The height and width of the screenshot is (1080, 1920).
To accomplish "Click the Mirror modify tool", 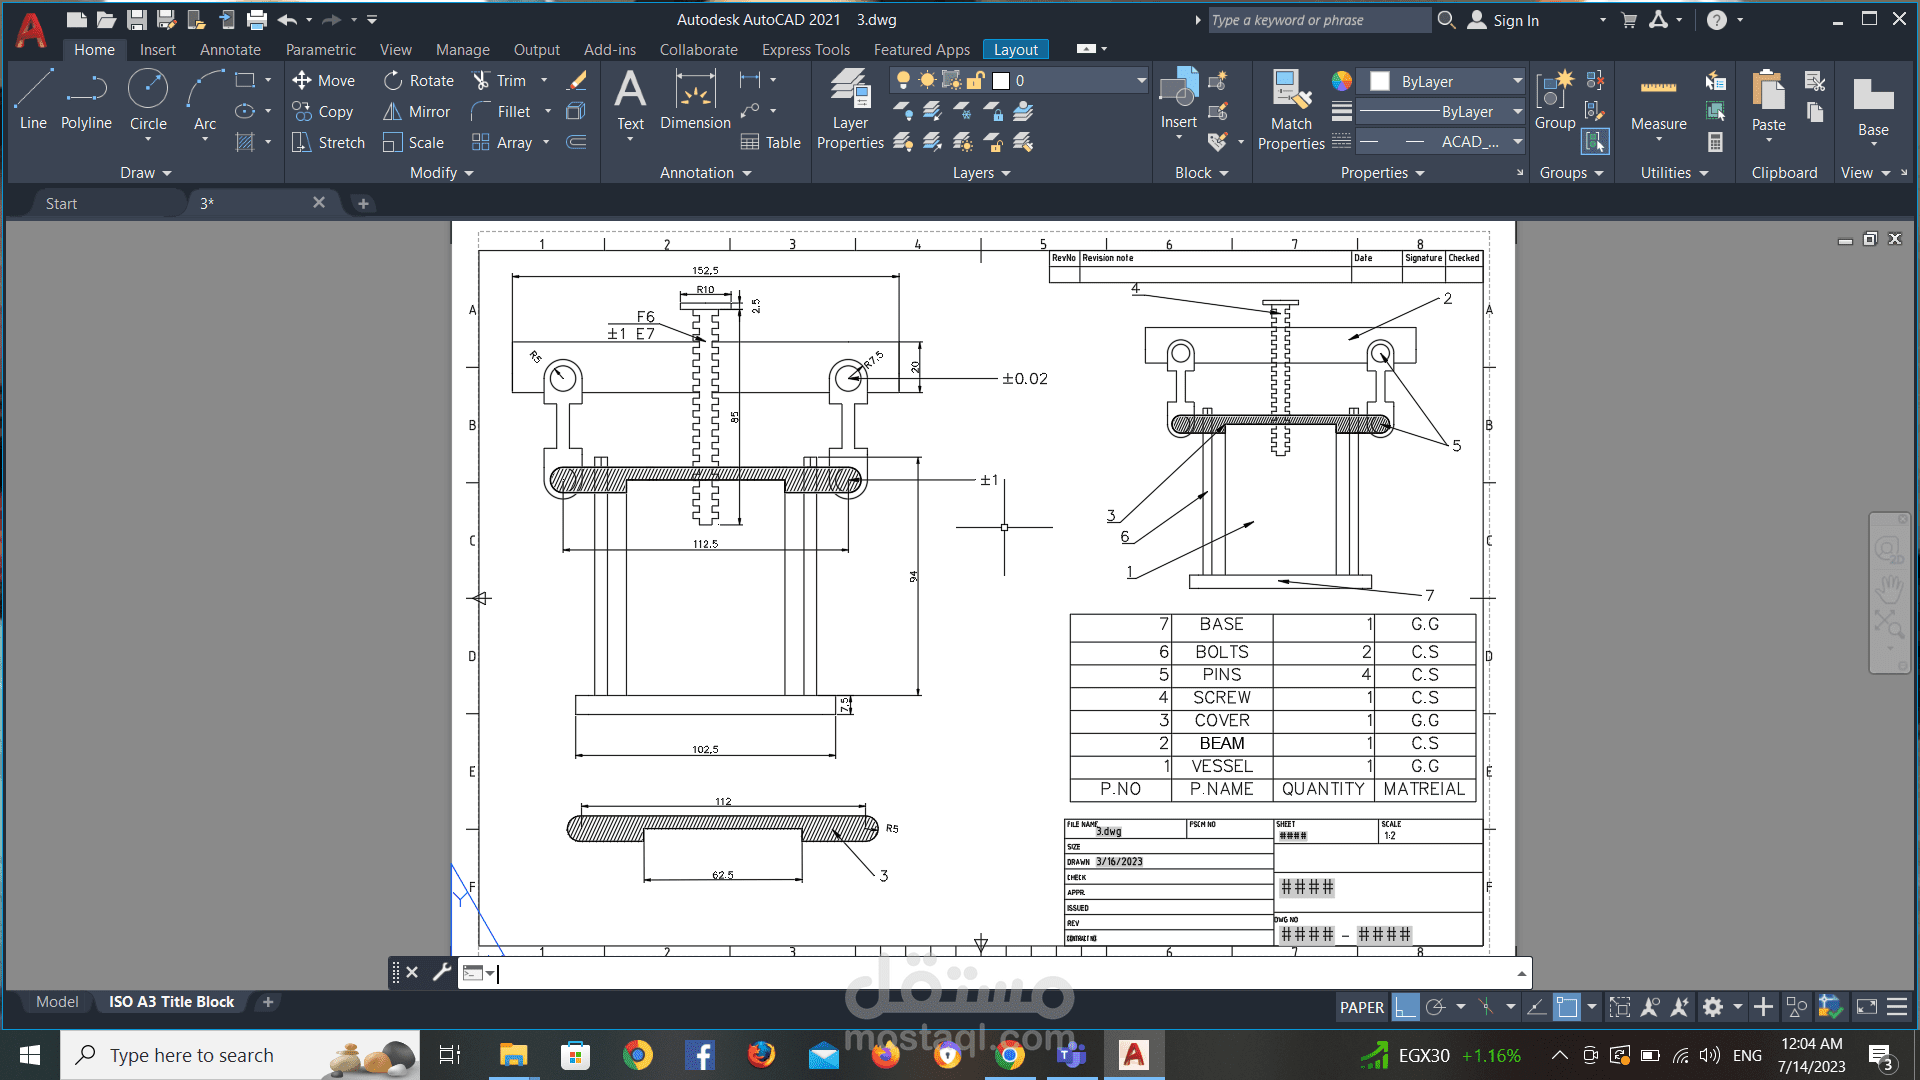I will click(417, 112).
